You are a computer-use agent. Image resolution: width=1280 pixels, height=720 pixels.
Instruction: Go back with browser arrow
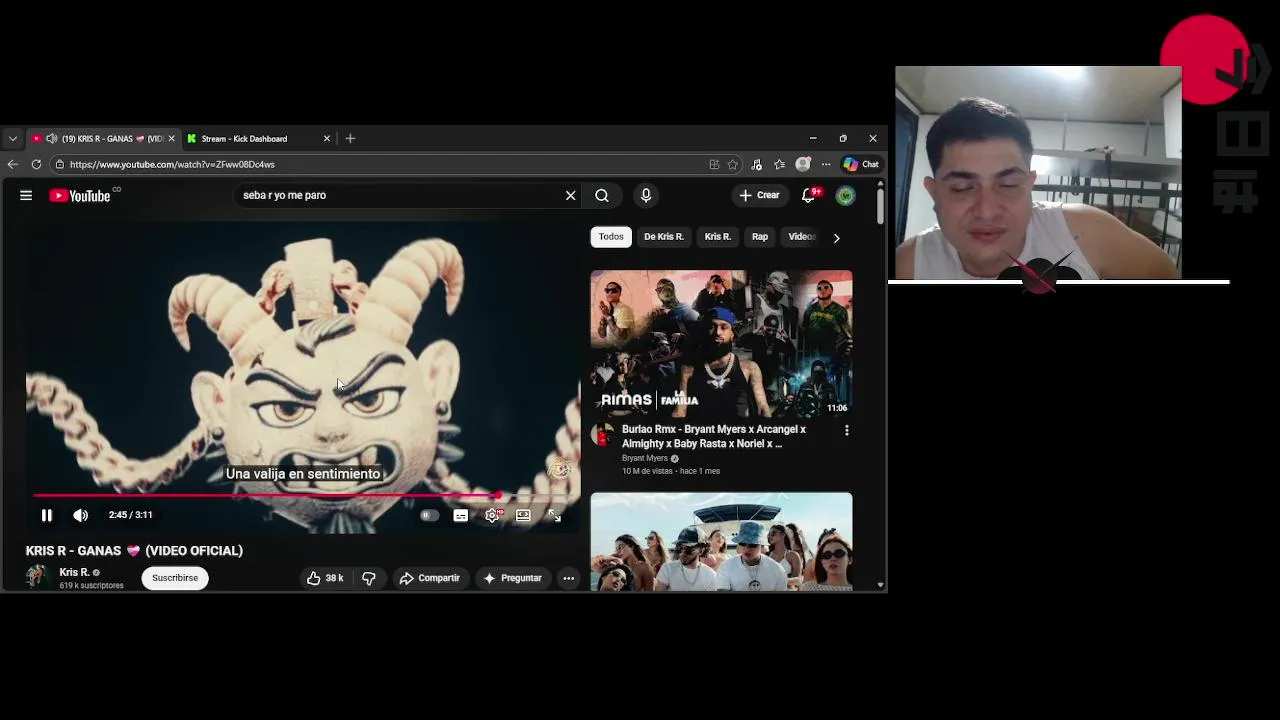(12, 164)
